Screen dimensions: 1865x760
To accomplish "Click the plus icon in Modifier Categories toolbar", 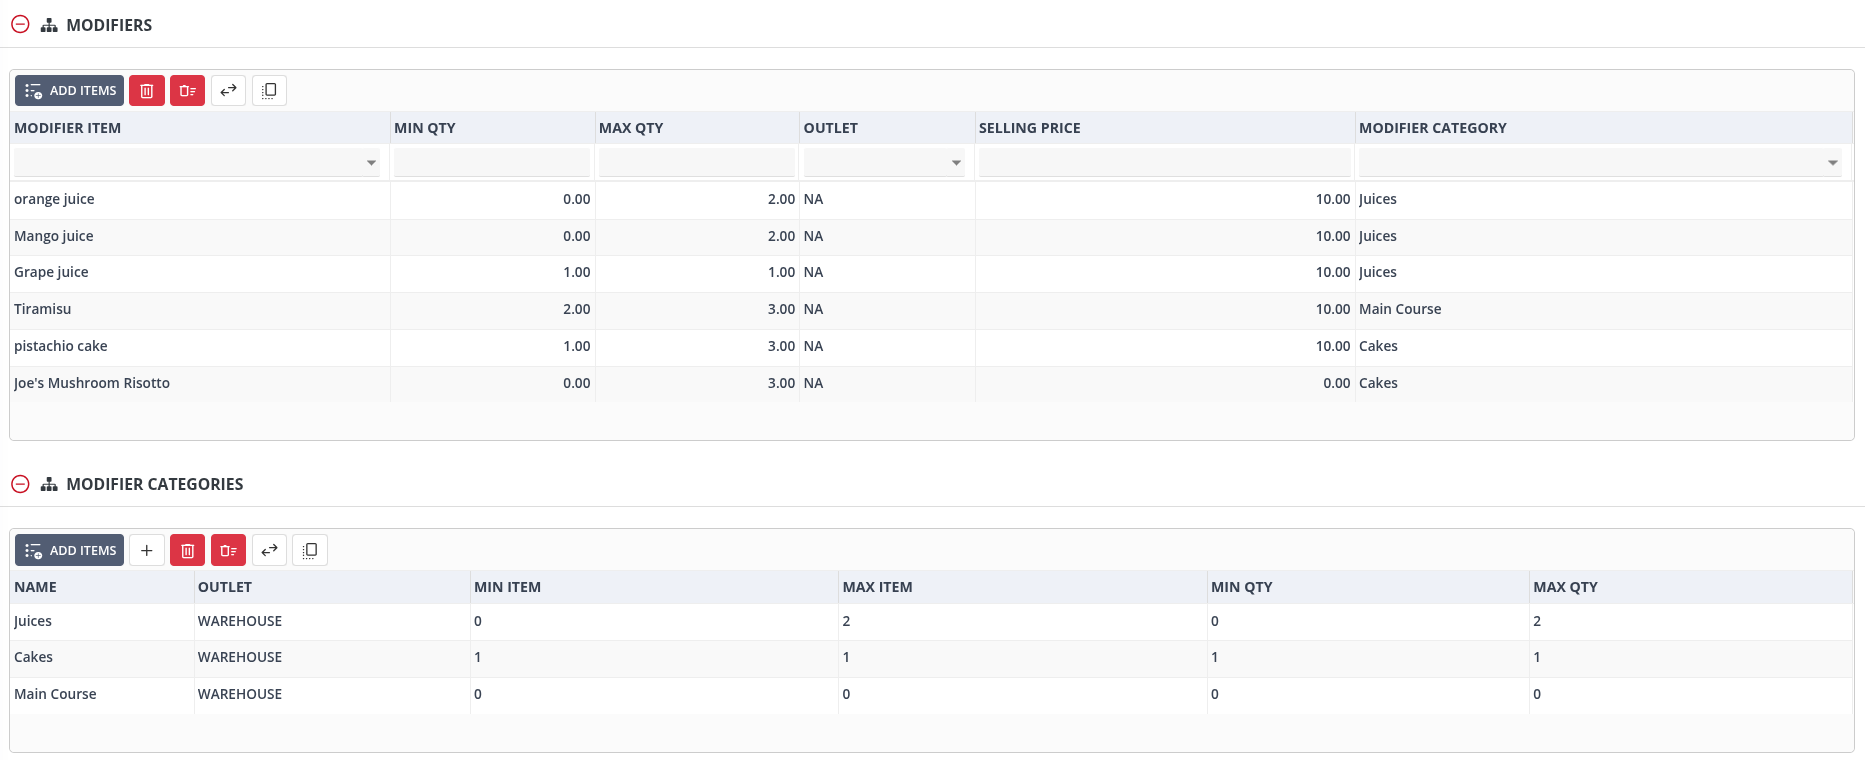I will [x=146, y=550].
